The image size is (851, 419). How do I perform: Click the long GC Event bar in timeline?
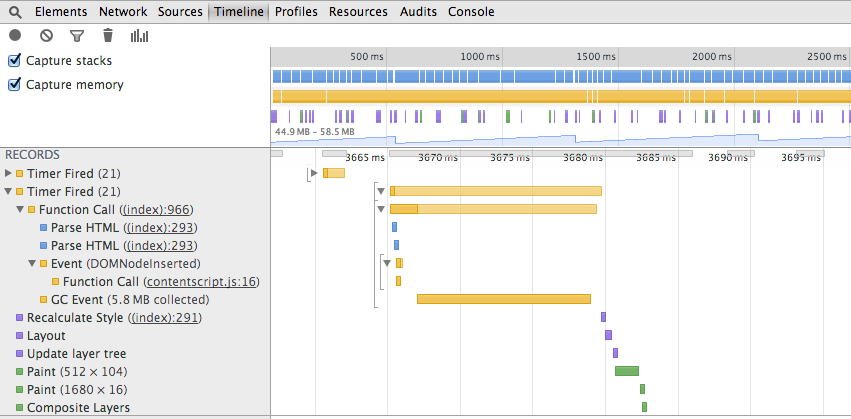coord(503,299)
